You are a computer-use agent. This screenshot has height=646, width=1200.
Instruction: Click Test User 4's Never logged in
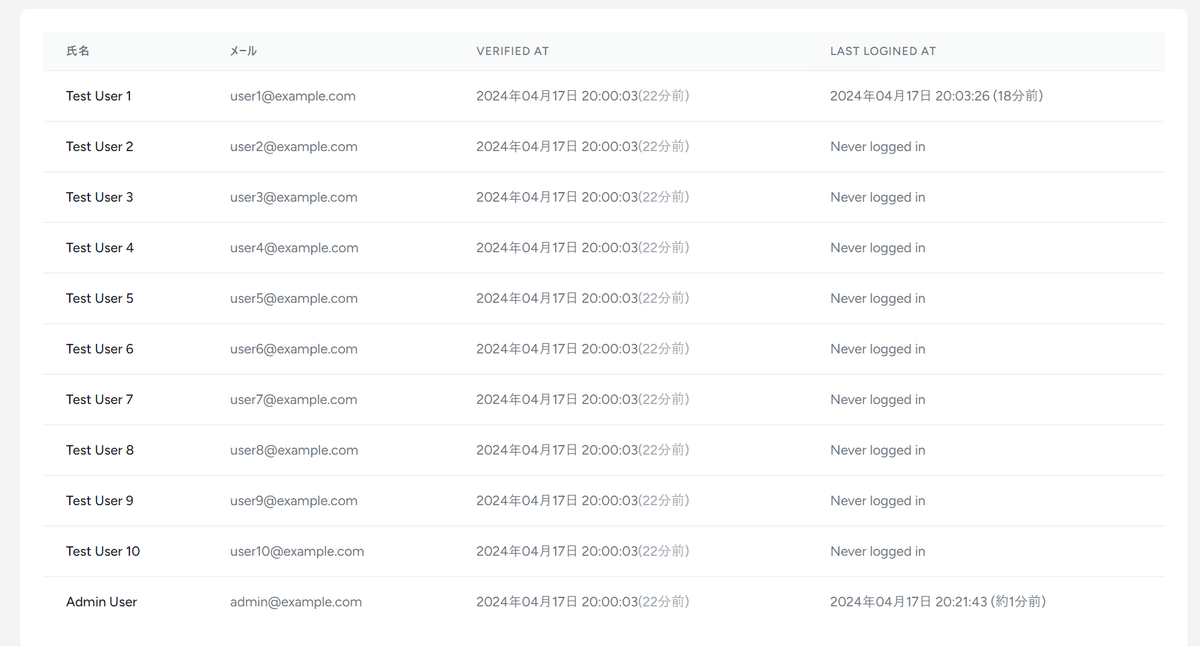[878, 248]
